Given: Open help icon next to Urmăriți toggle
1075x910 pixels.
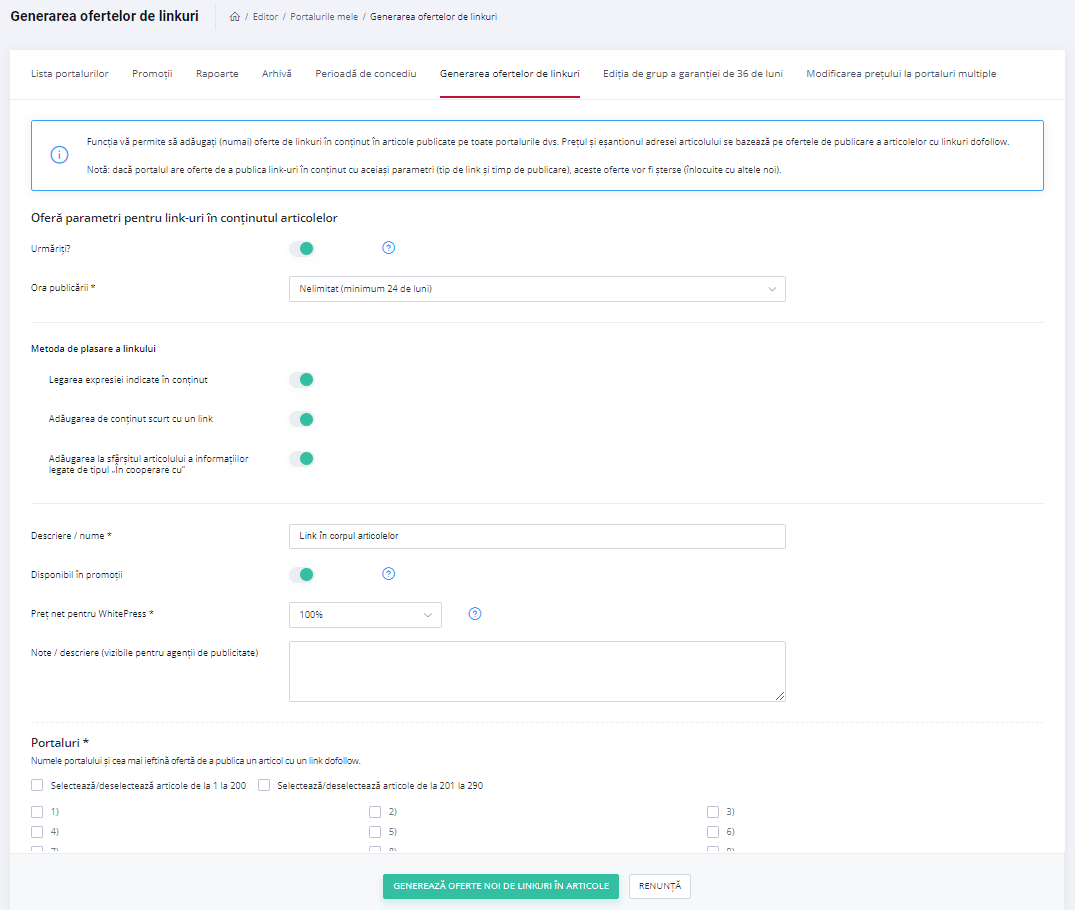Looking at the screenshot, I should tap(389, 248).
